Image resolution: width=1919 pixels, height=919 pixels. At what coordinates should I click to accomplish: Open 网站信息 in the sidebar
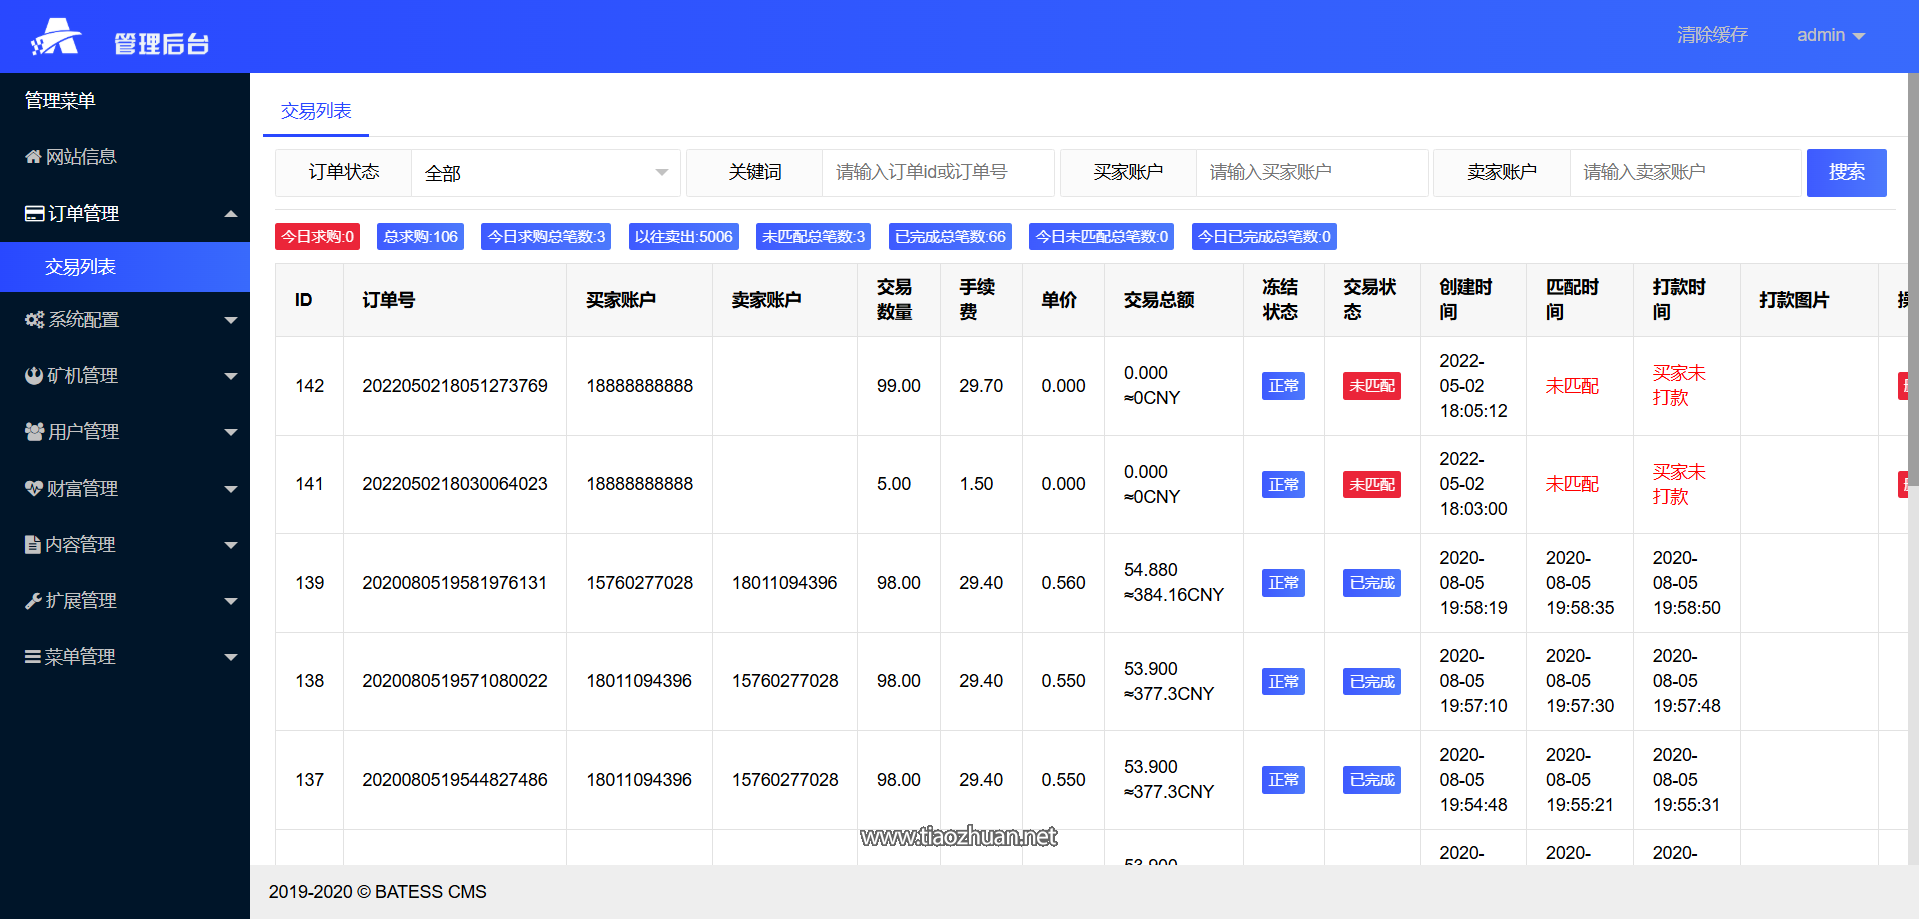coord(125,157)
